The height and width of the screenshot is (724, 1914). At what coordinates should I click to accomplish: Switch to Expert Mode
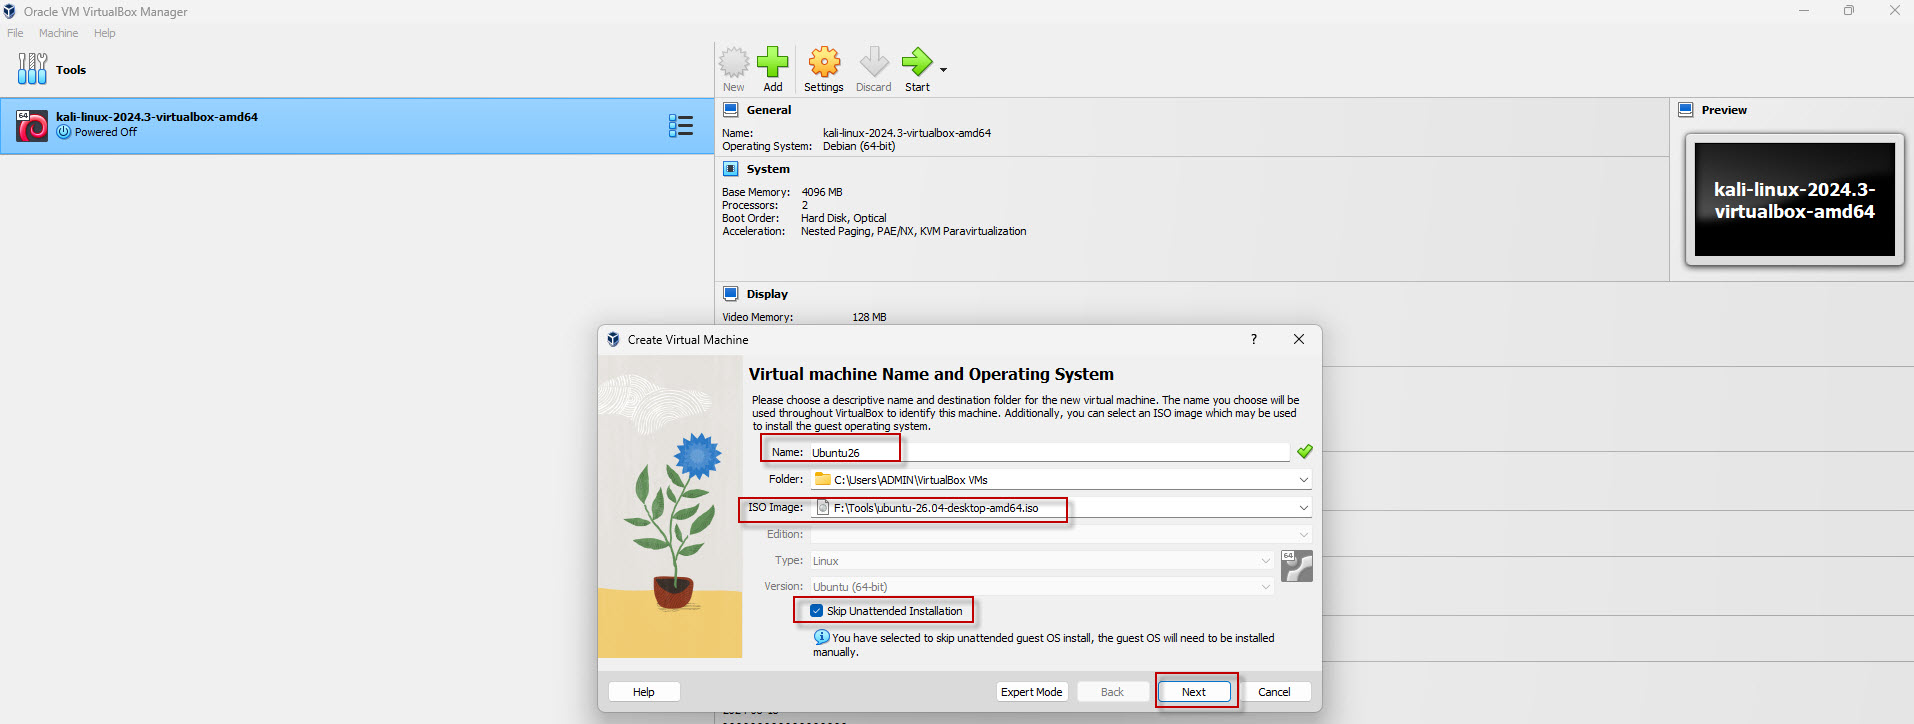[x=1032, y=692]
